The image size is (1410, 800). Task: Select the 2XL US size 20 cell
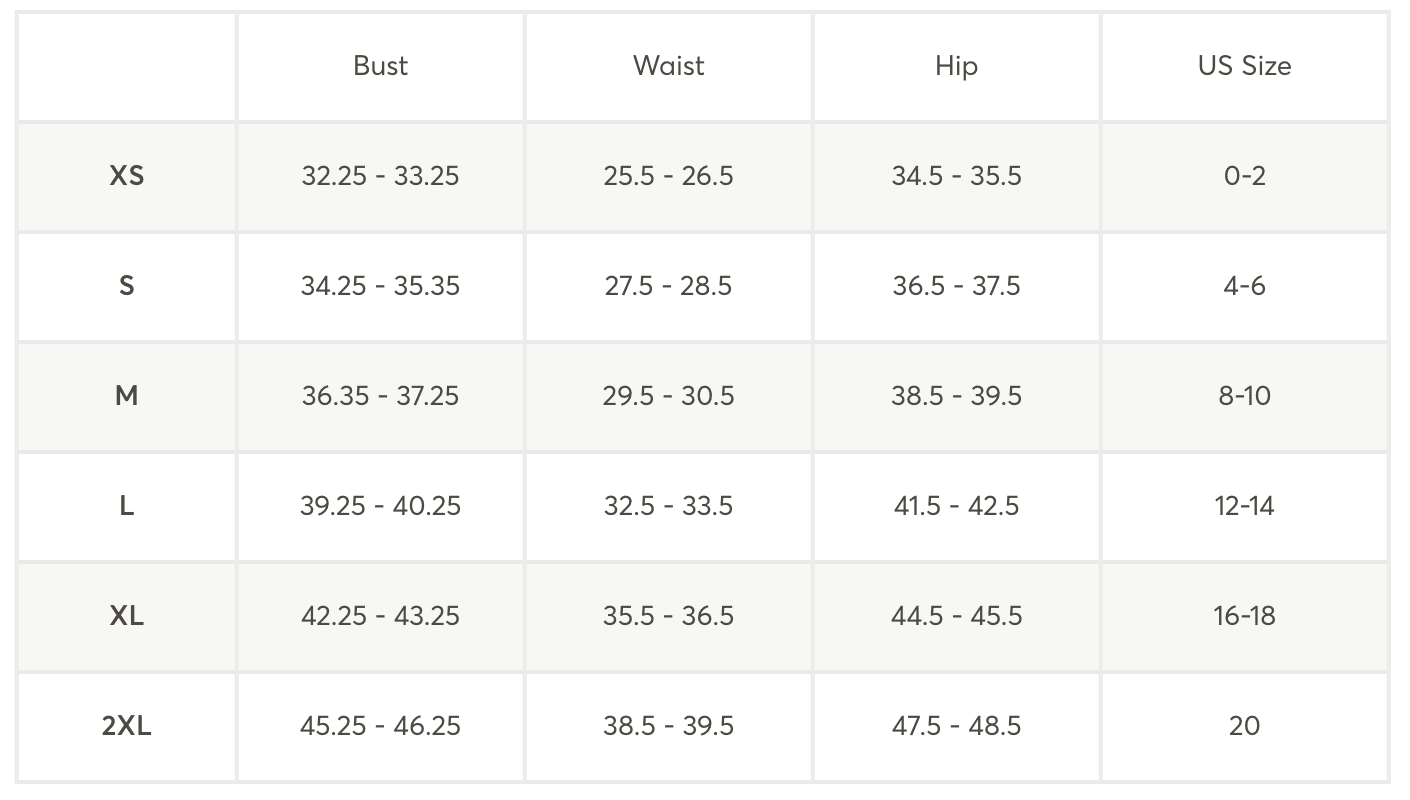tap(1244, 726)
